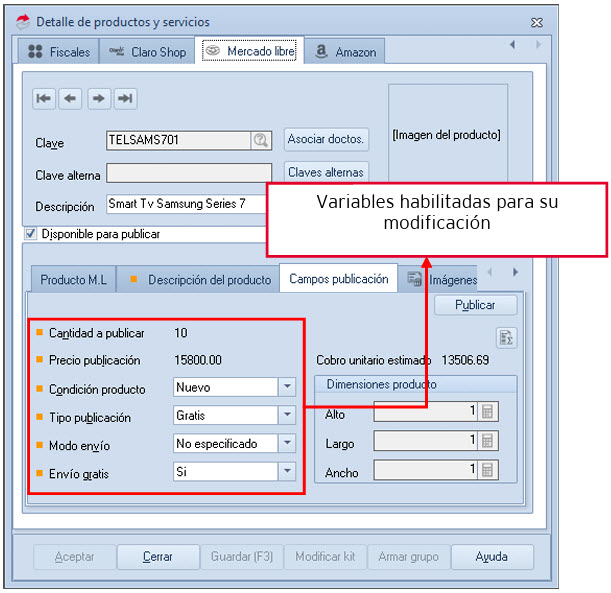Jump to the last record arrow
The image size is (611, 593).
point(125,98)
